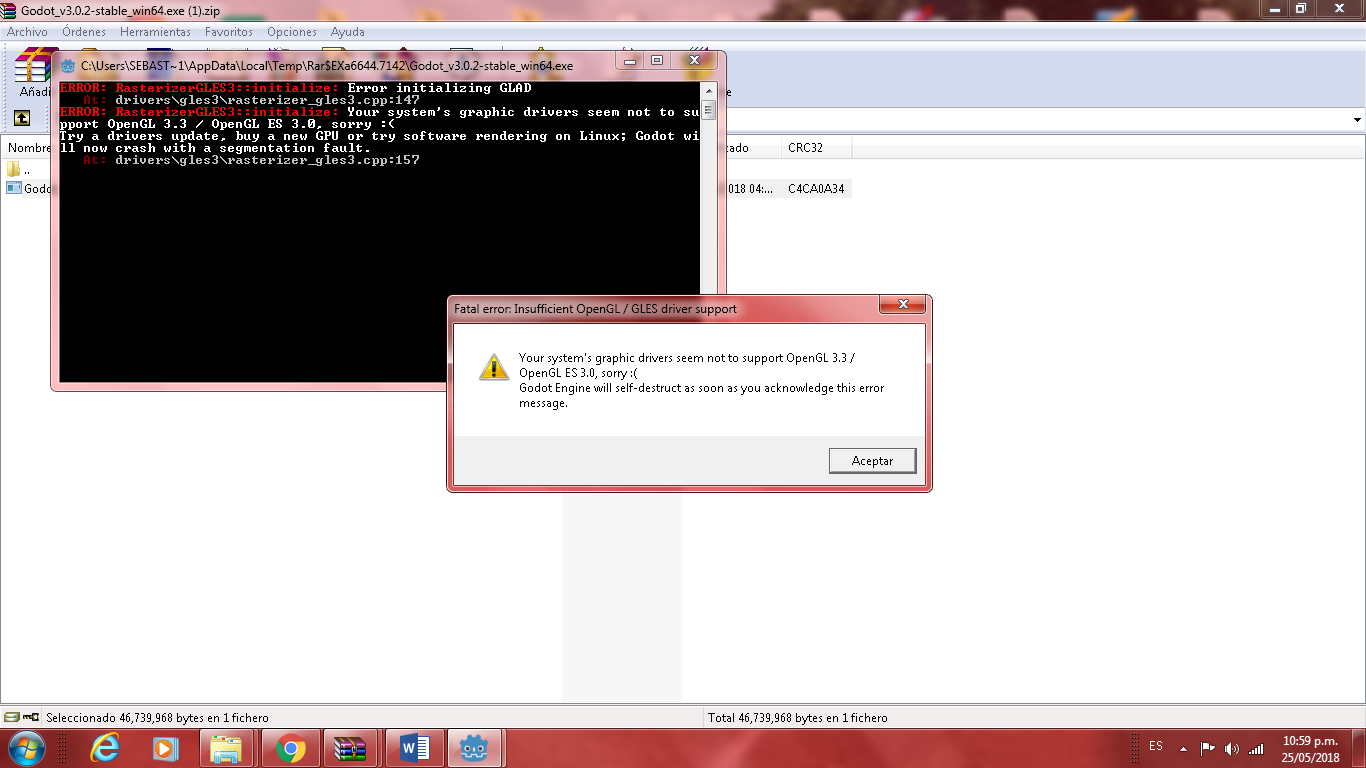Switch to Godot Engine in taskbar
This screenshot has height=768, width=1366.
pos(476,748)
